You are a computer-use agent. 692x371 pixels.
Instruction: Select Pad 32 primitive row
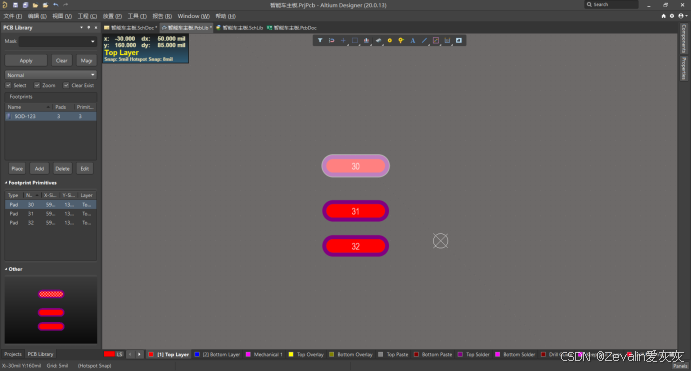point(50,223)
